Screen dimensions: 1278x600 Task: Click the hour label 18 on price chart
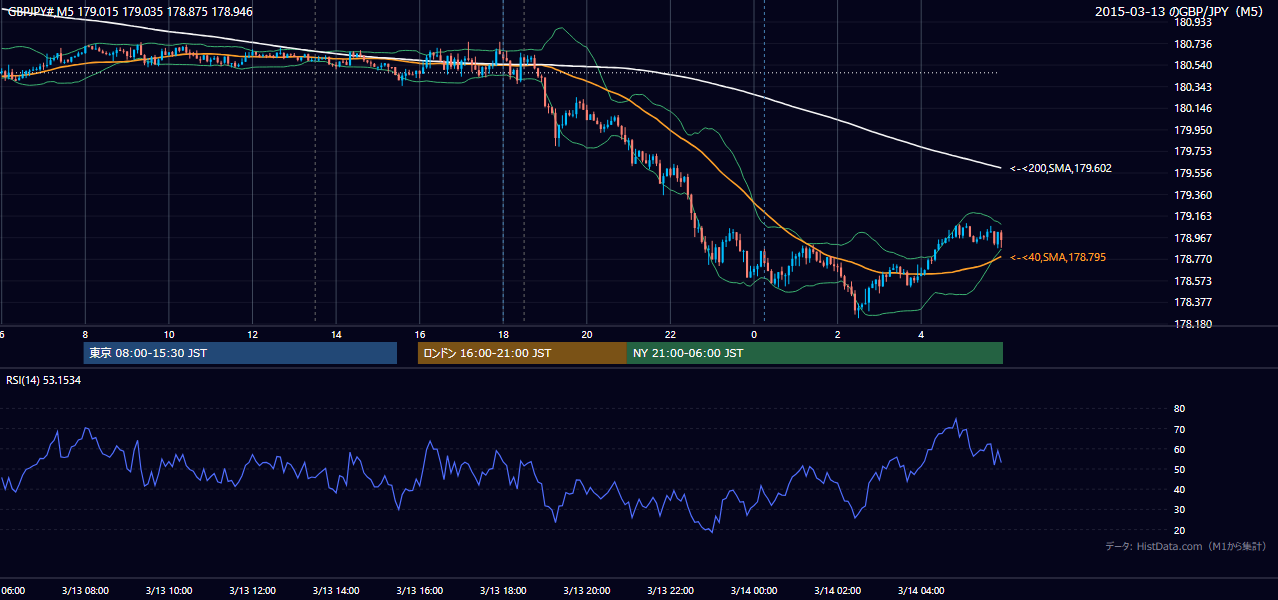pos(503,334)
